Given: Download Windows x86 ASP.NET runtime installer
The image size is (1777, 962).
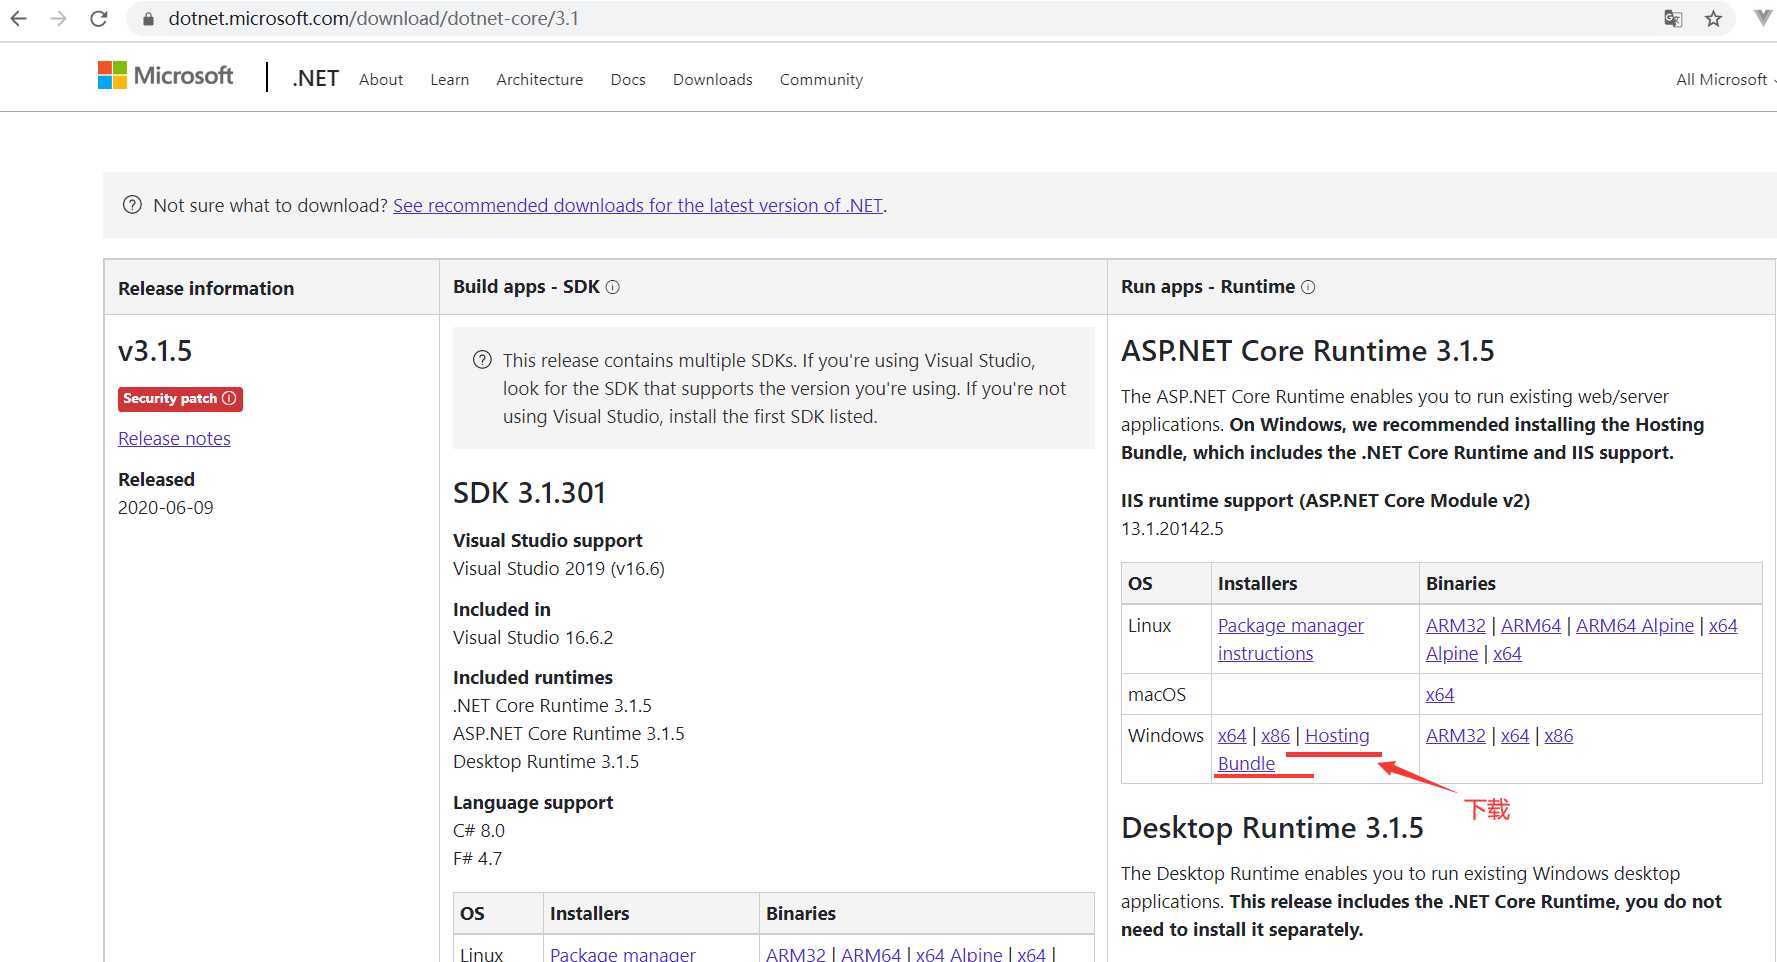Looking at the screenshot, I should (x=1275, y=735).
